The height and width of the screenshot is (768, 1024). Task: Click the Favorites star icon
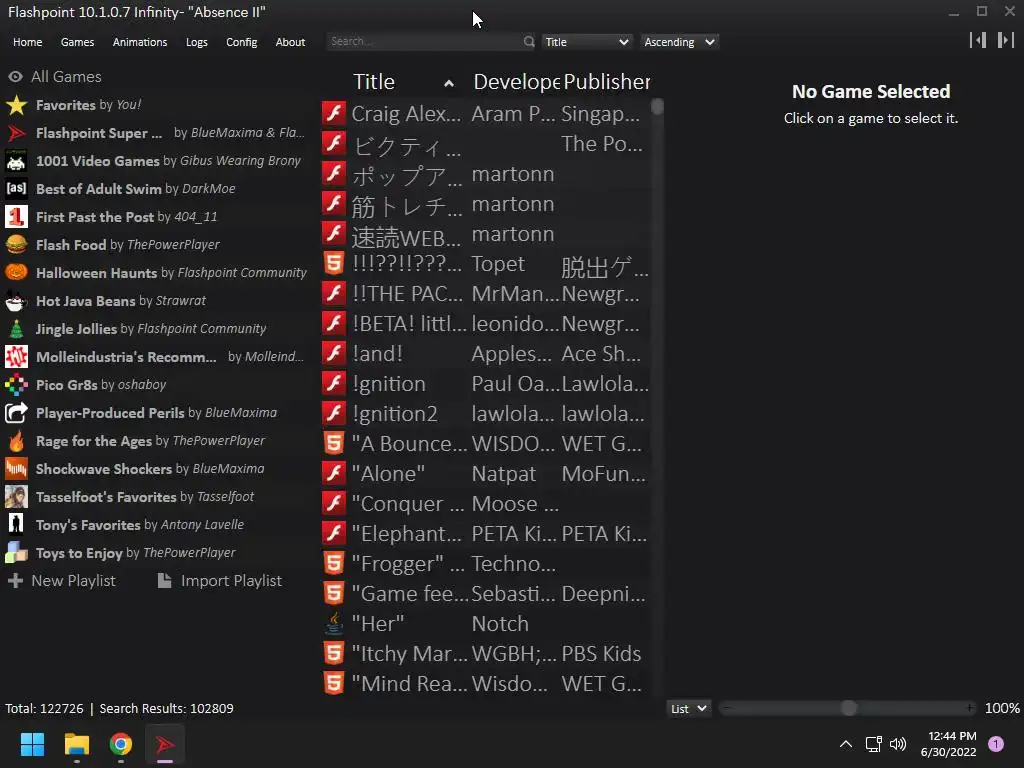click(x=16, y=104)
